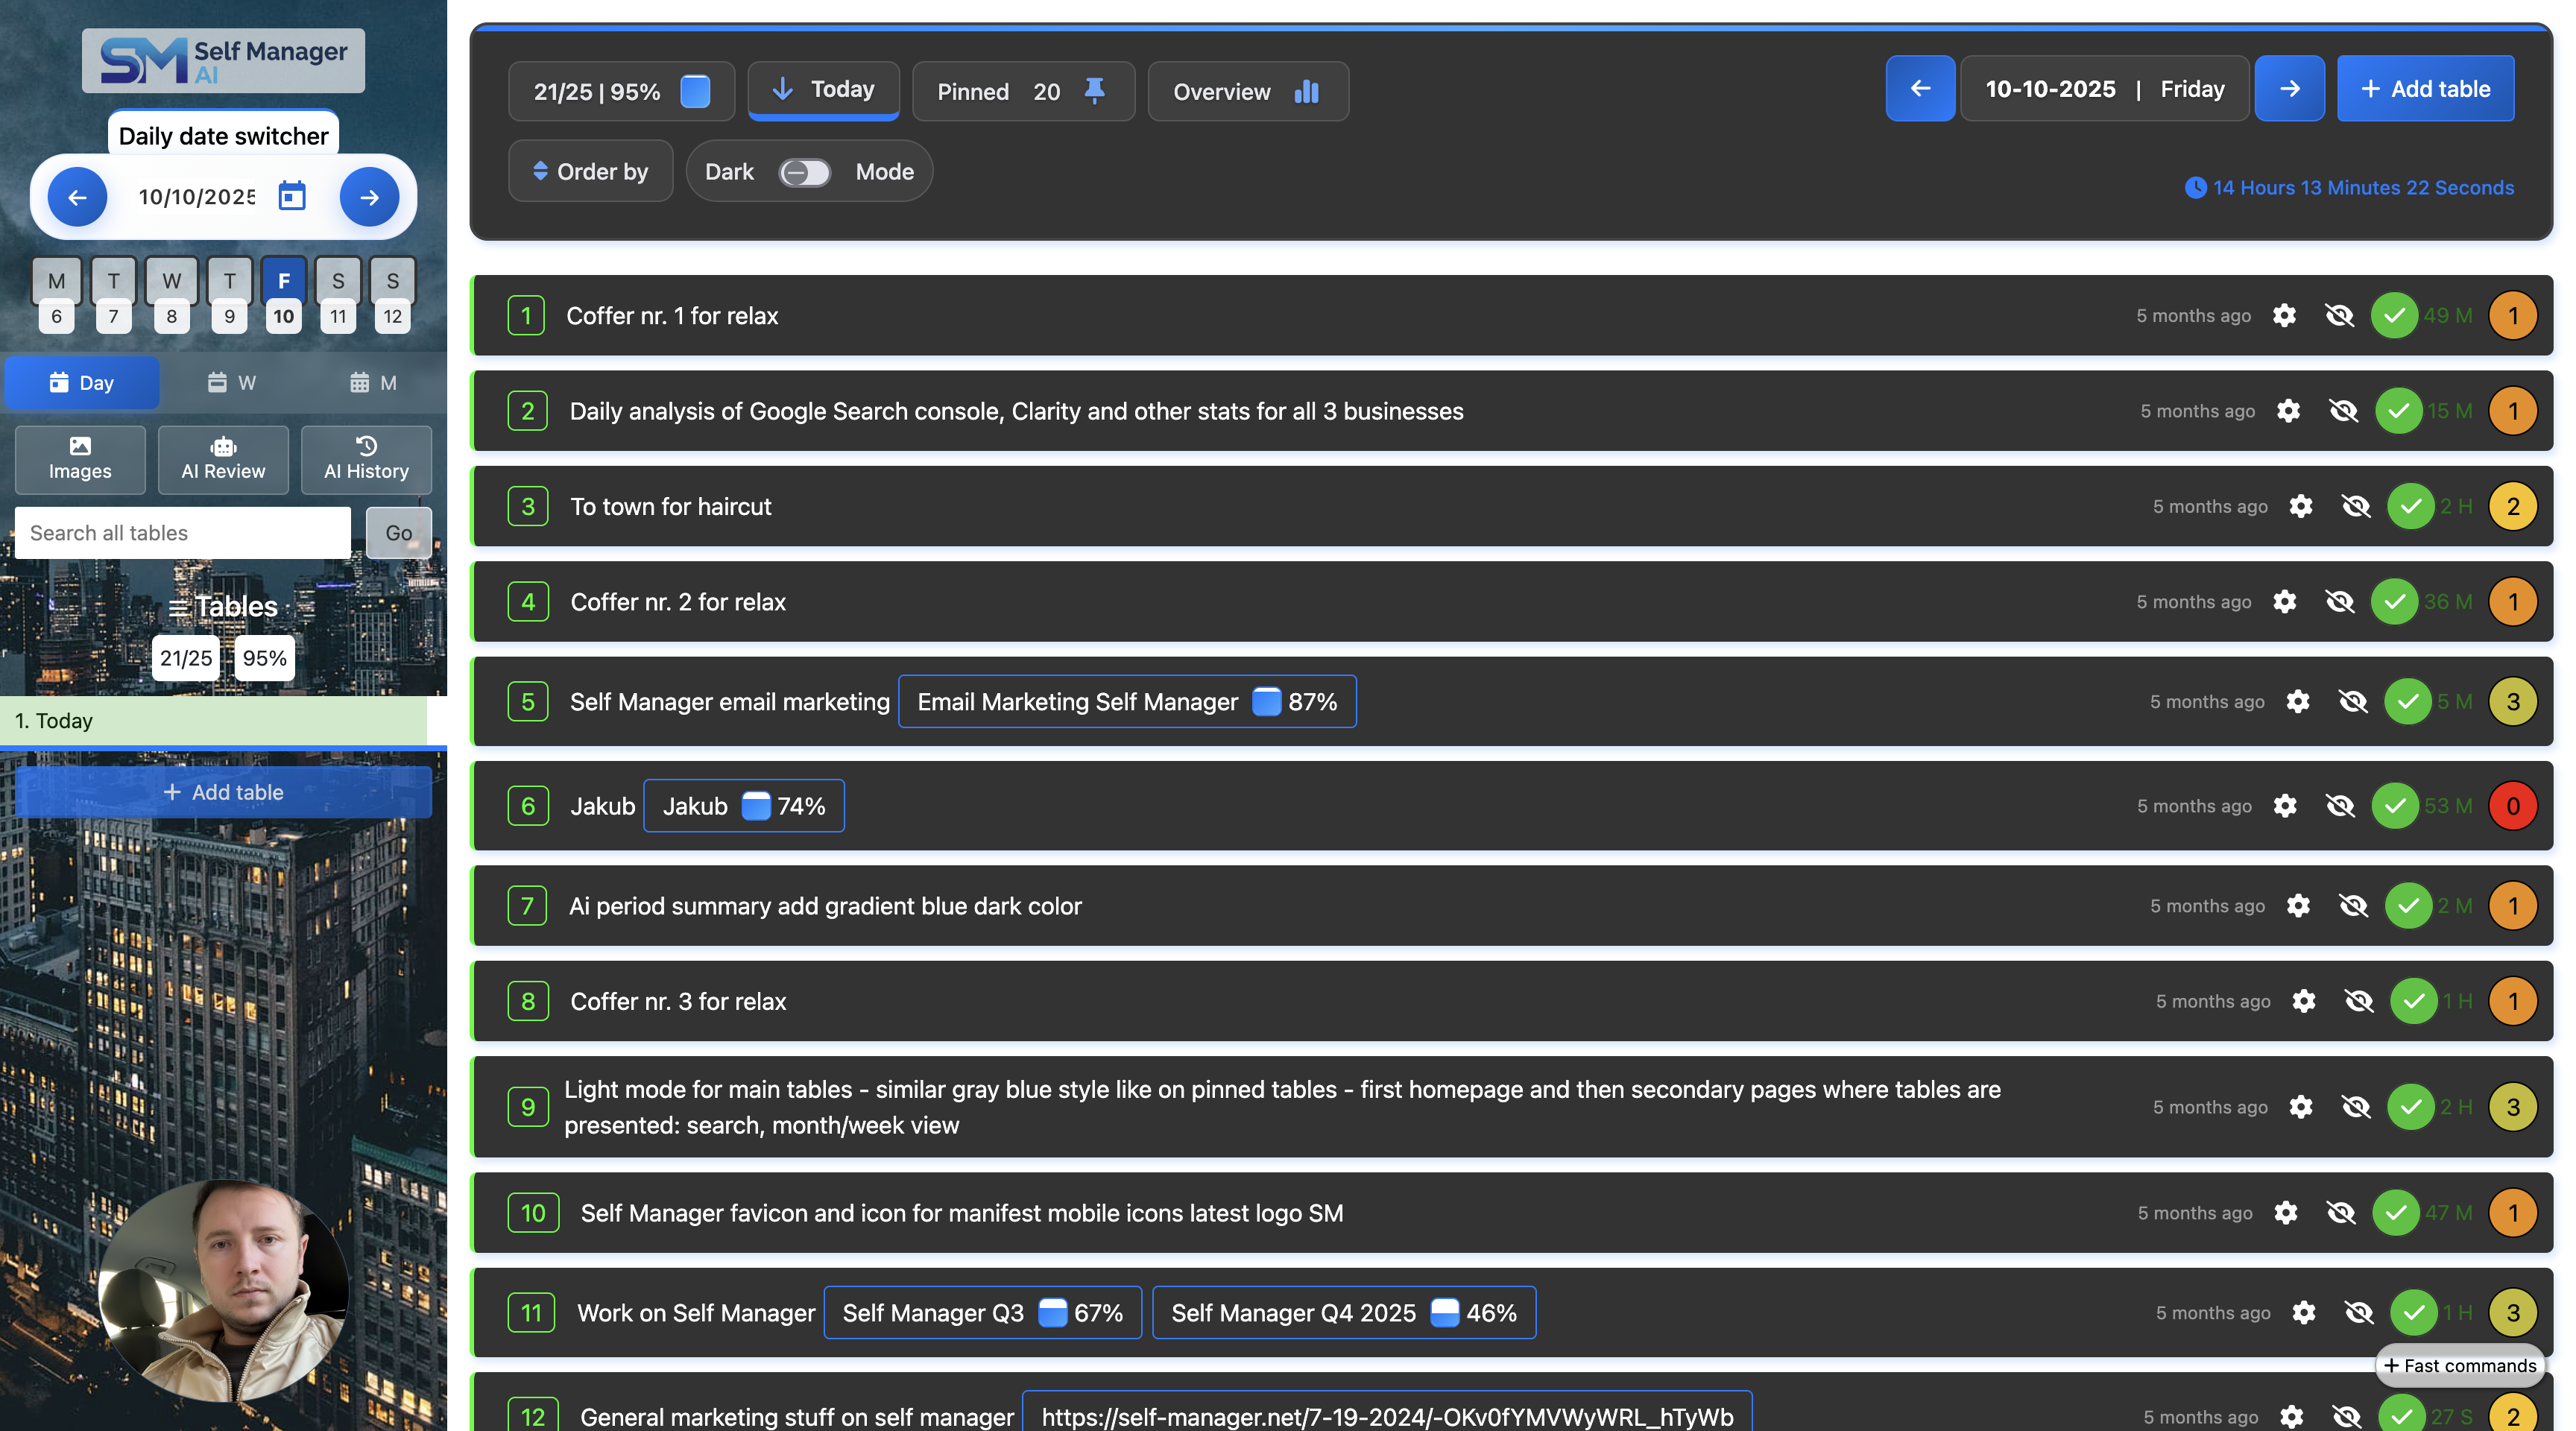2576x1431 pixels.
Task: Click the calendar icon in the date switcher
Action: tap(292, 197)
